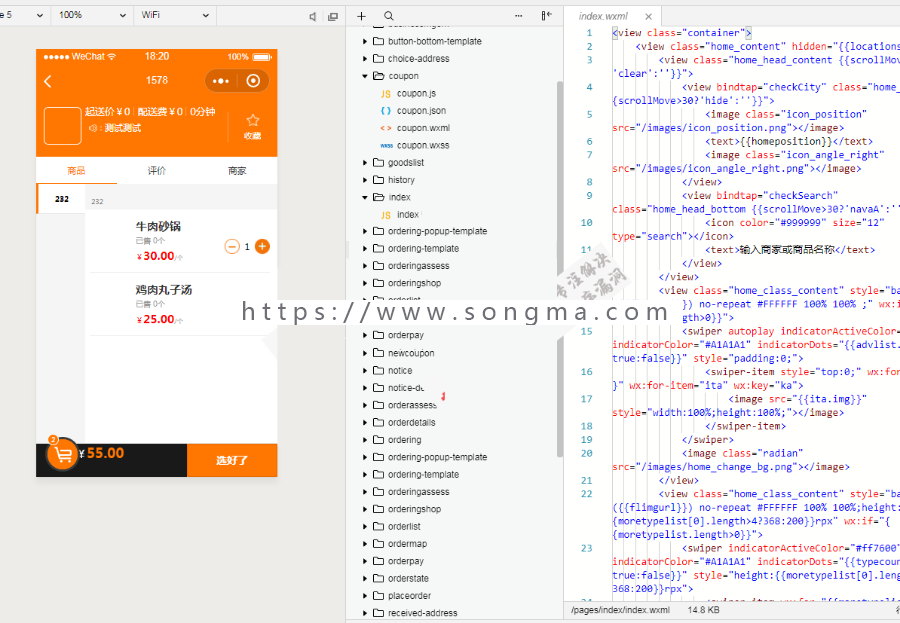Screen dimensions: 900x623
Task: Expand the history folder
Action: pos(364,180)
